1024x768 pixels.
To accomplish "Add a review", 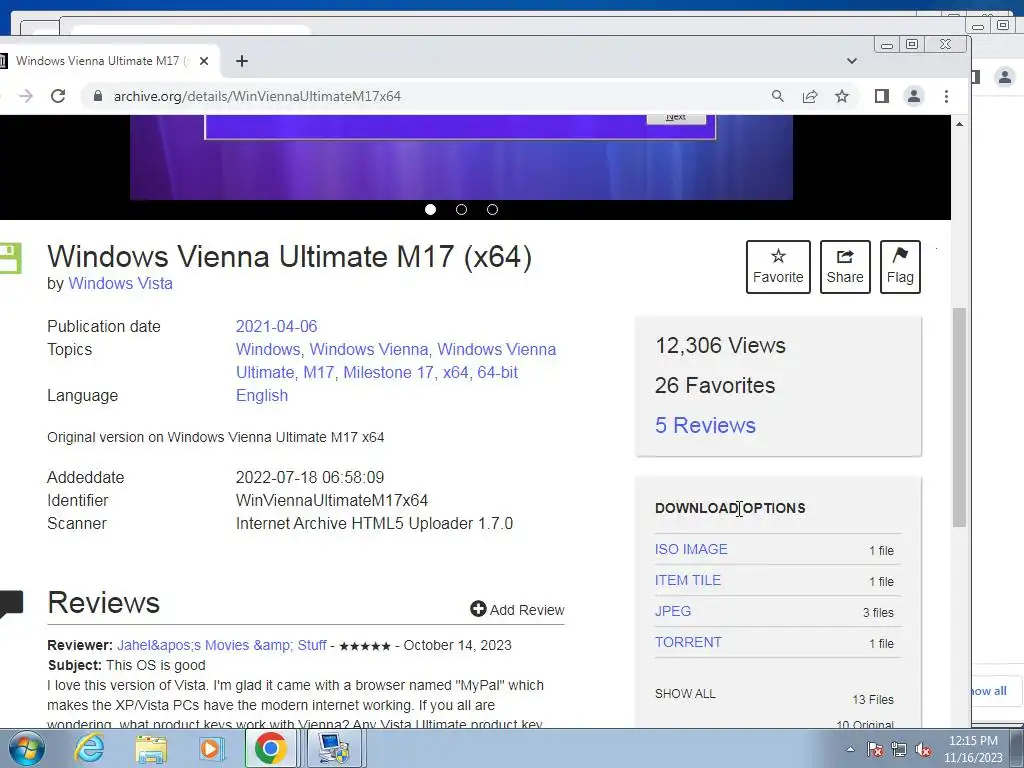I will click(517, 609).
